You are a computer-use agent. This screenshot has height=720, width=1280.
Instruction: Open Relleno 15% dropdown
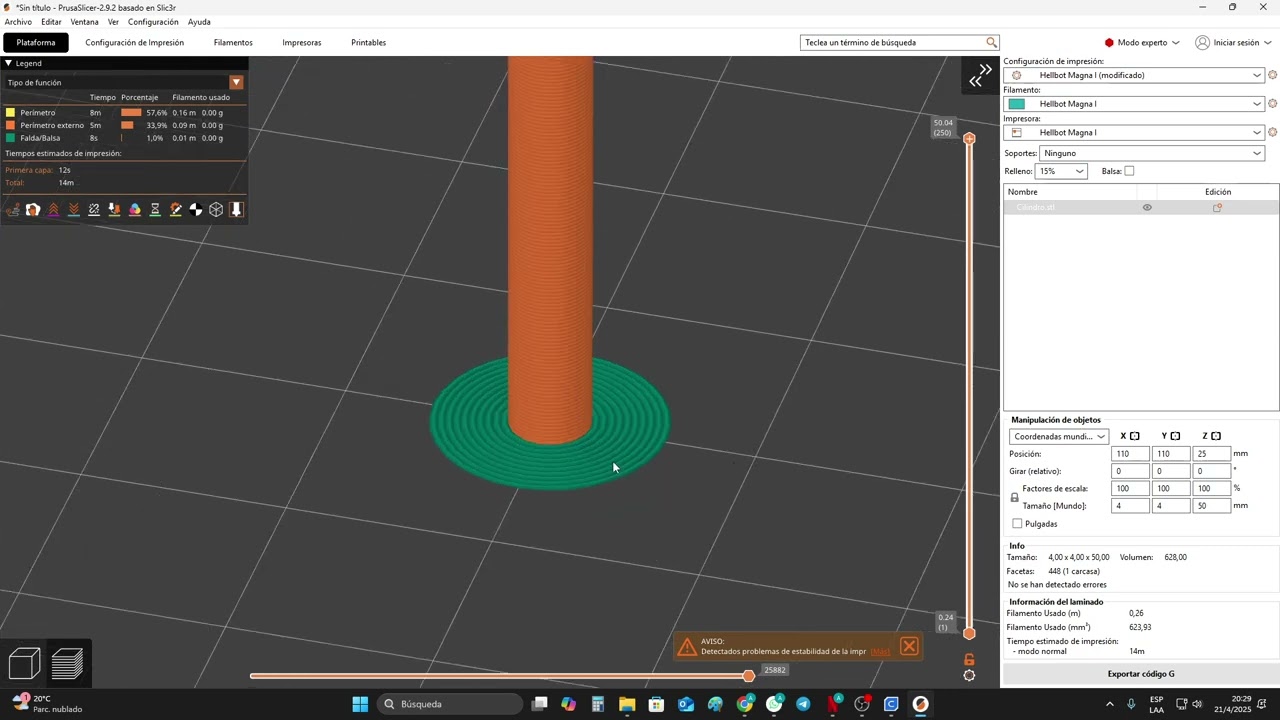(x=1062, y=171)
